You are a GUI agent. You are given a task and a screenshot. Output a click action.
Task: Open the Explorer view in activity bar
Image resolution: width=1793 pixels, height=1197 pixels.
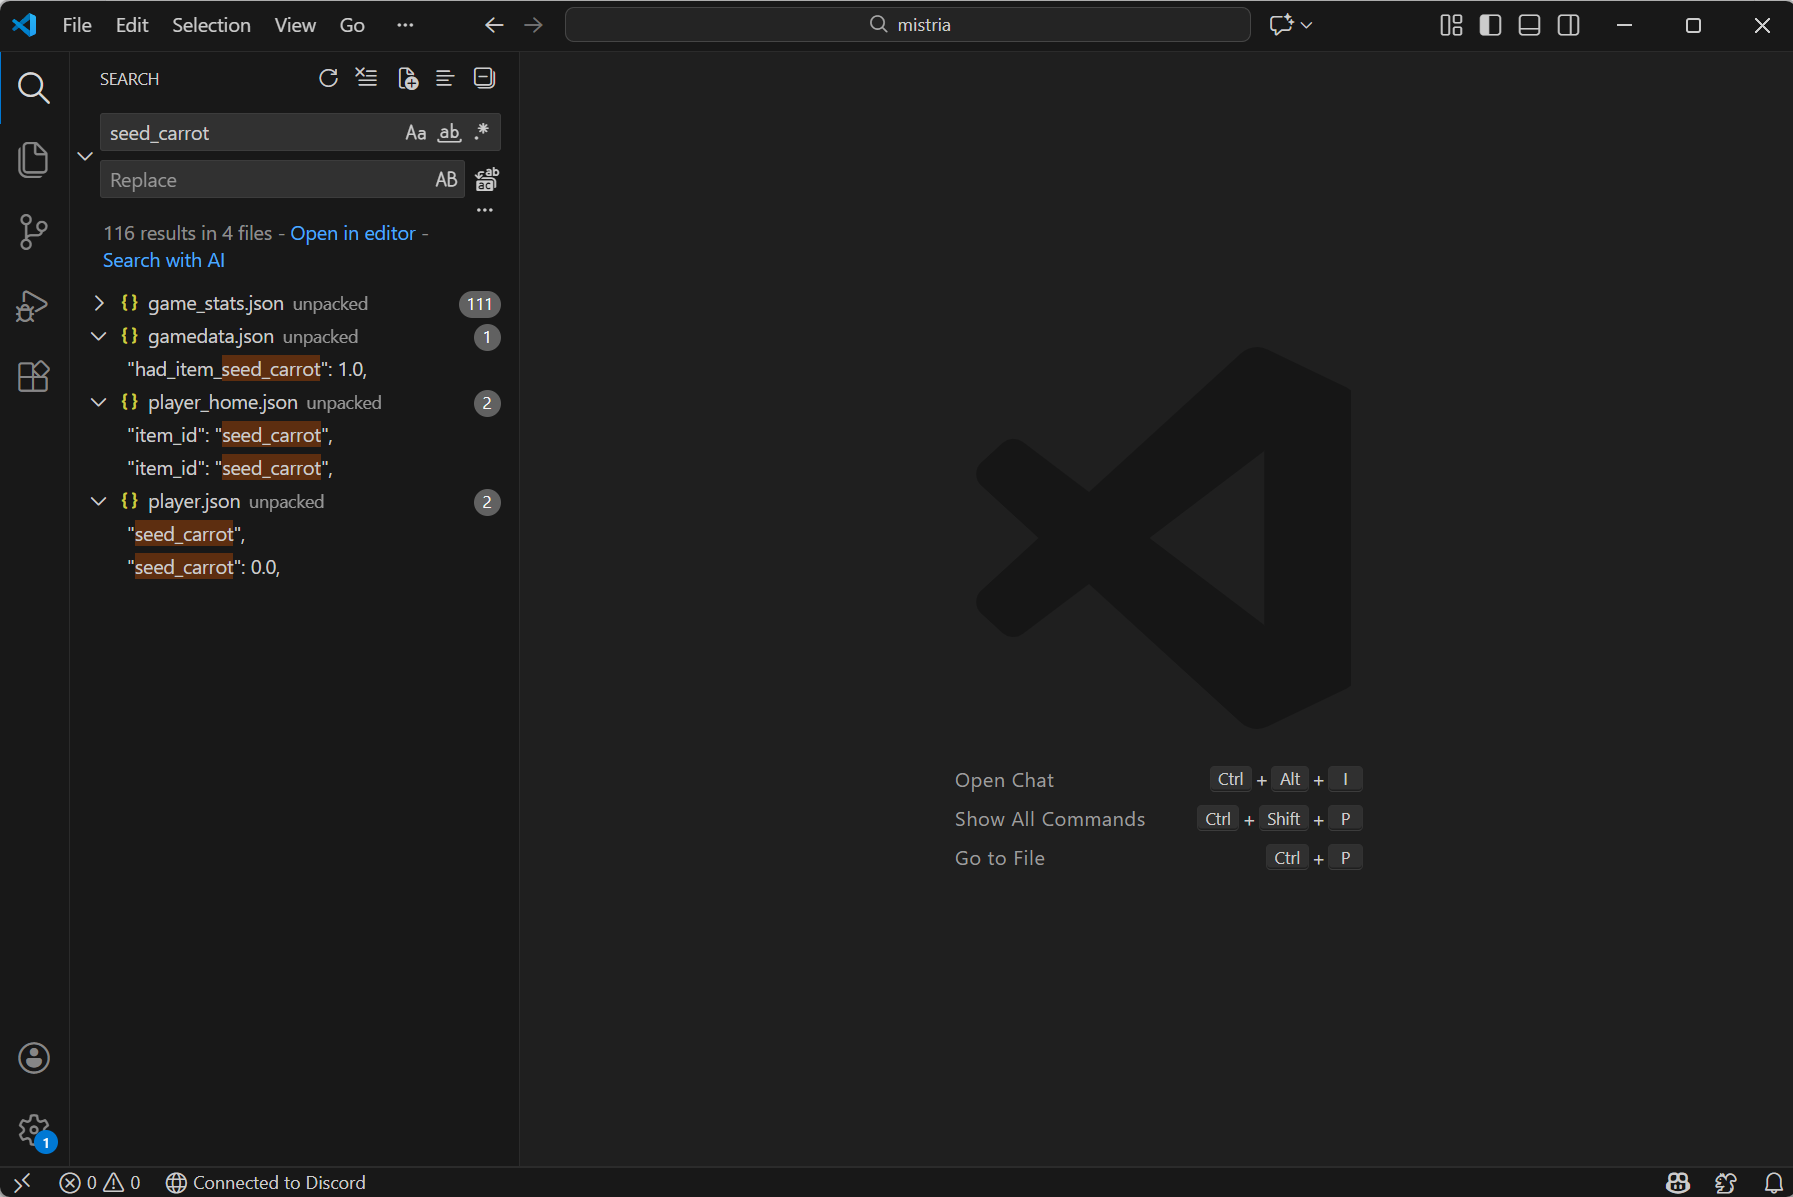coord(33,160)
